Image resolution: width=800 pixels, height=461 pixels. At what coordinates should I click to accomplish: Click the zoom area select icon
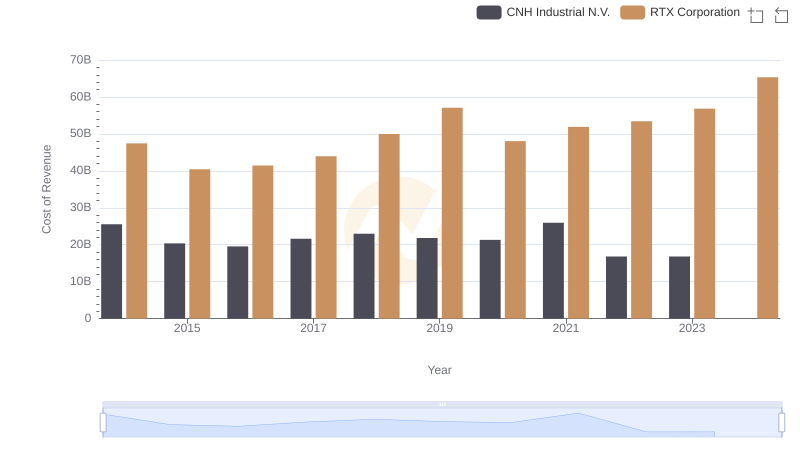(x=756, y=15)
